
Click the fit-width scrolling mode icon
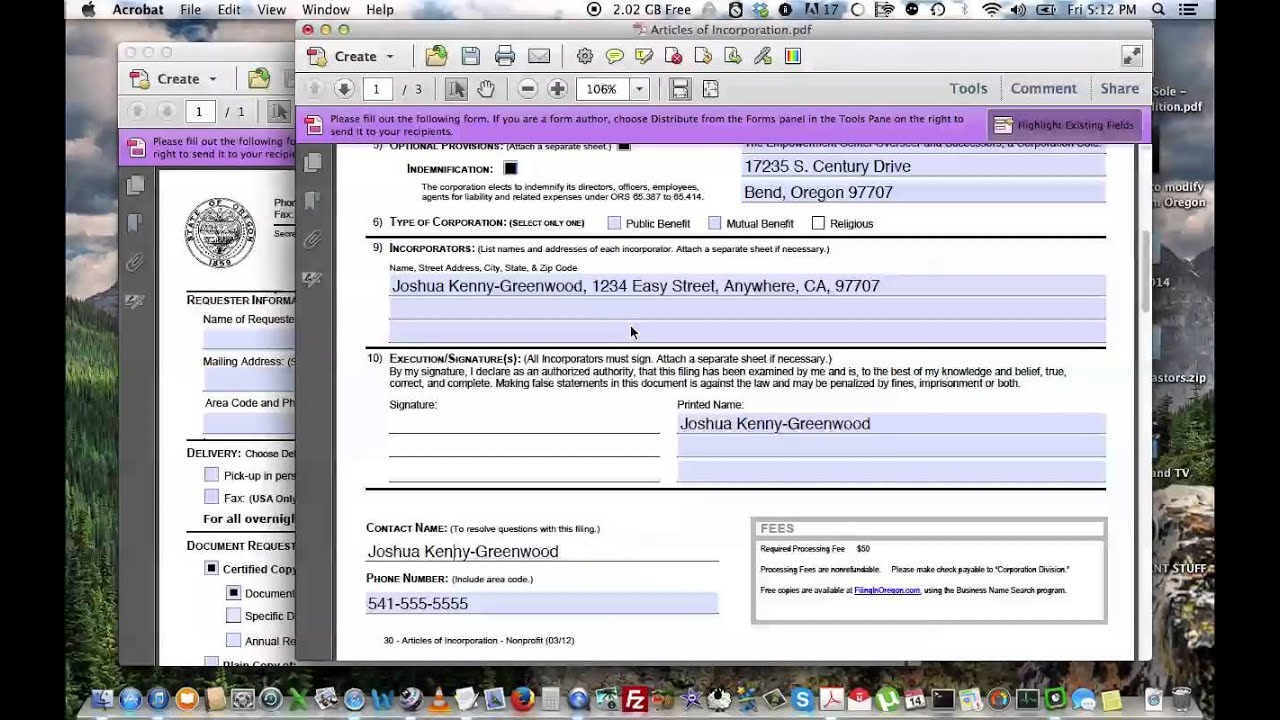680,89
